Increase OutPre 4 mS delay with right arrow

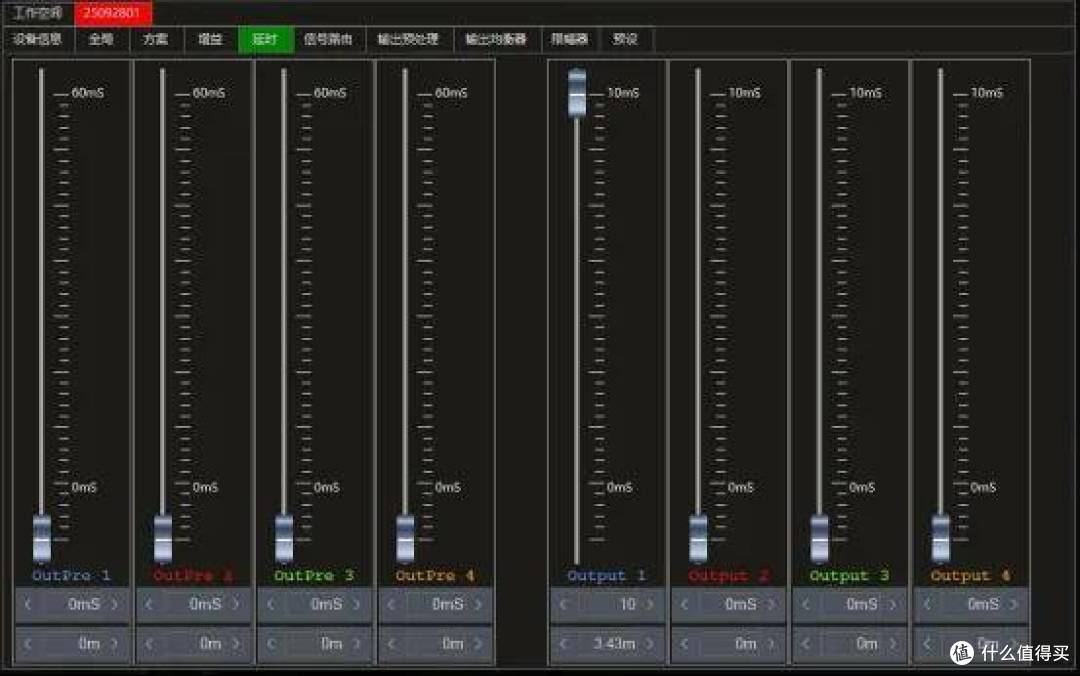478,604
